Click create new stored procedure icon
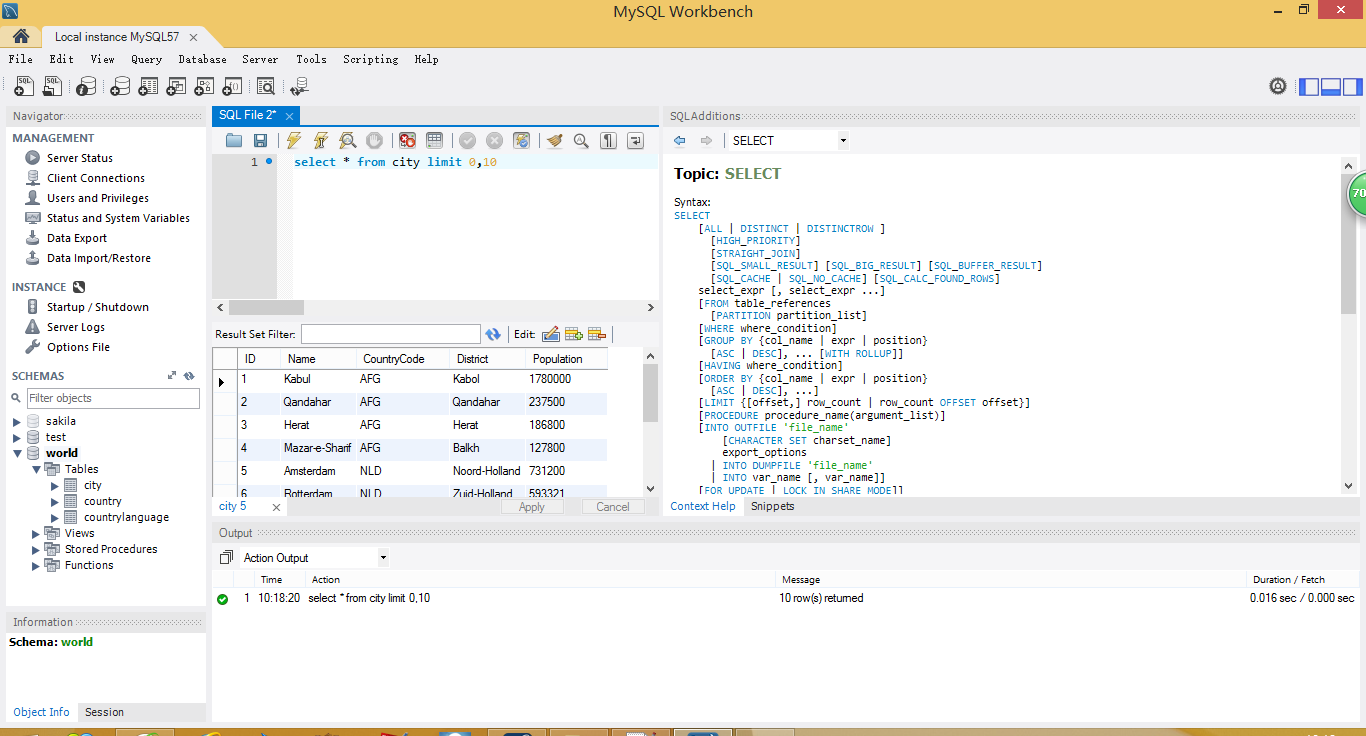The width and height of the screenshot is (1366, 736). [x=204, y=87]
